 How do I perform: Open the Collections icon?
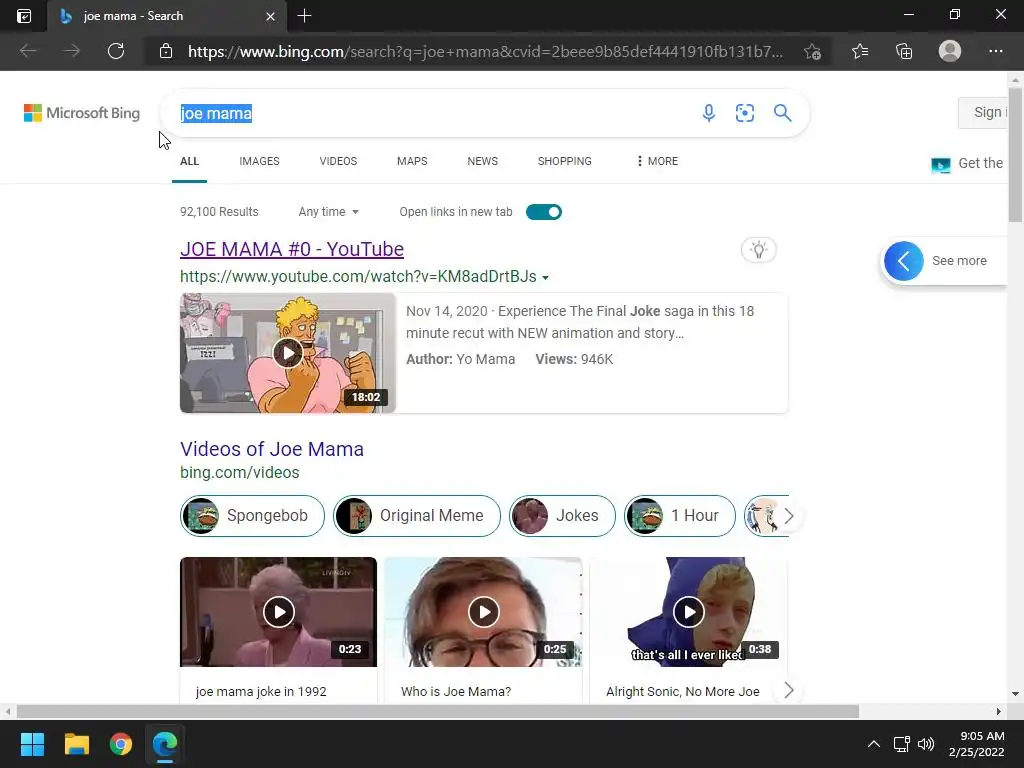pyautogui.click(x=904, y=51)
